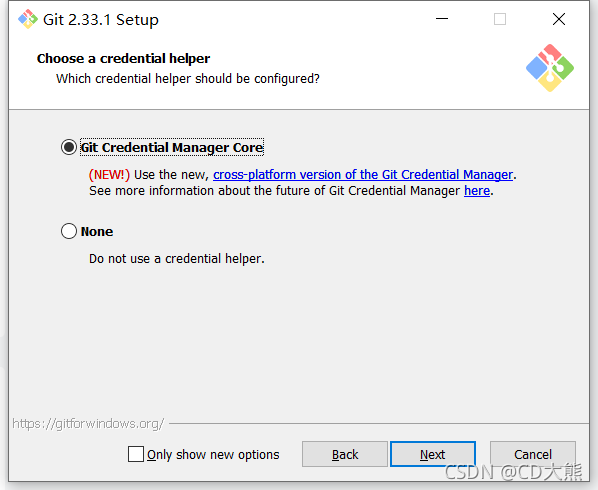Viewport: 598px width, 490px height.
Task: Click the red (NEW!) tag text
Action: tap(109, 175)
